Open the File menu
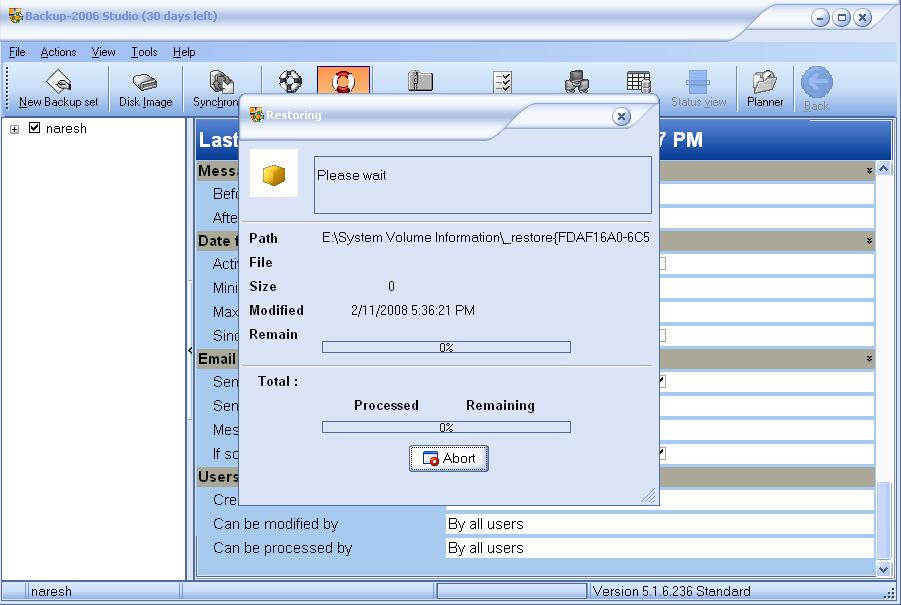Image resolution: width=901 pixels, height=605 pixels. 17,52
